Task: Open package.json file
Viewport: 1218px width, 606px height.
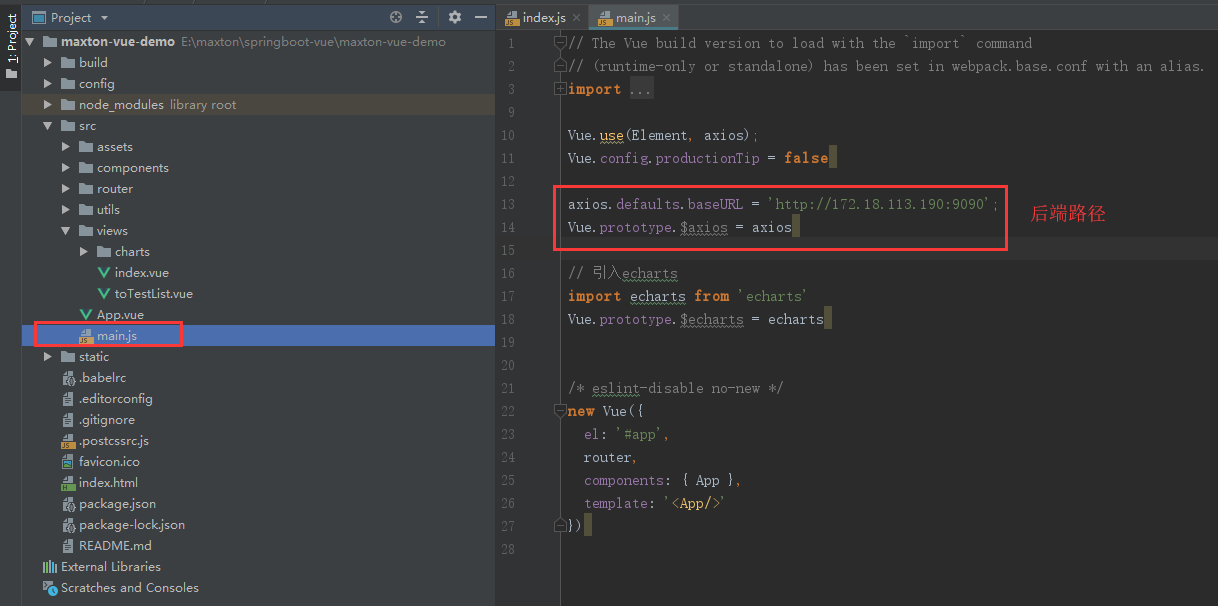Action: [x=117, y=504]
